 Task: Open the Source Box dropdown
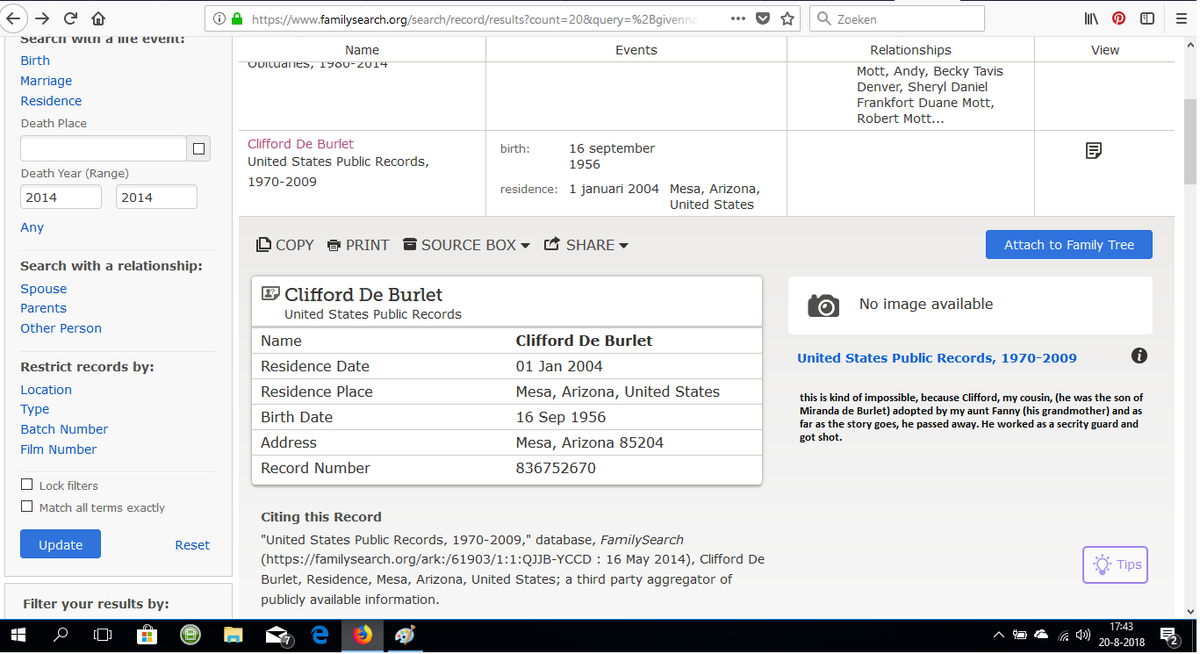(466, 245)
